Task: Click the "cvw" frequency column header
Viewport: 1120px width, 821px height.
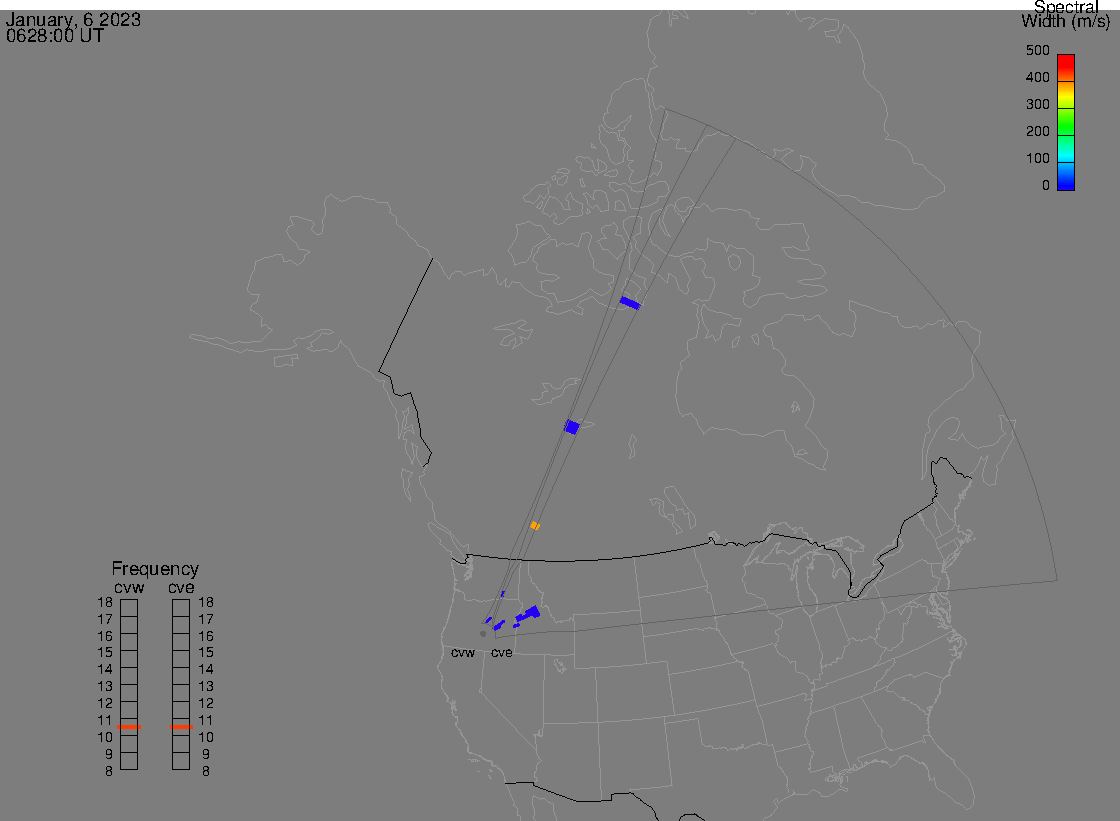Action: 129,587
